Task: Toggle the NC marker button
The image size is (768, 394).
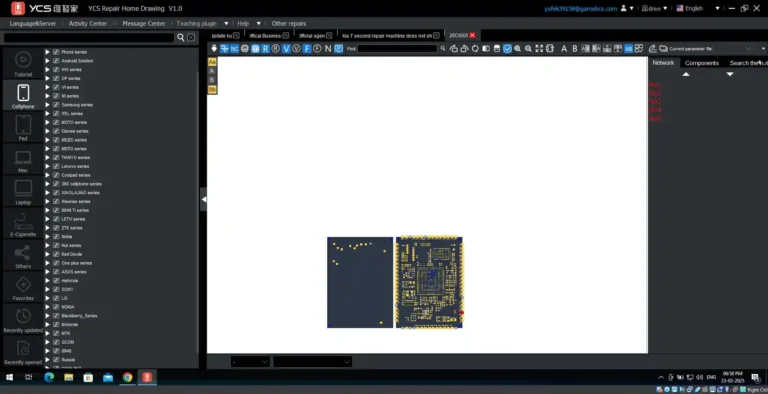Action: 235,49
